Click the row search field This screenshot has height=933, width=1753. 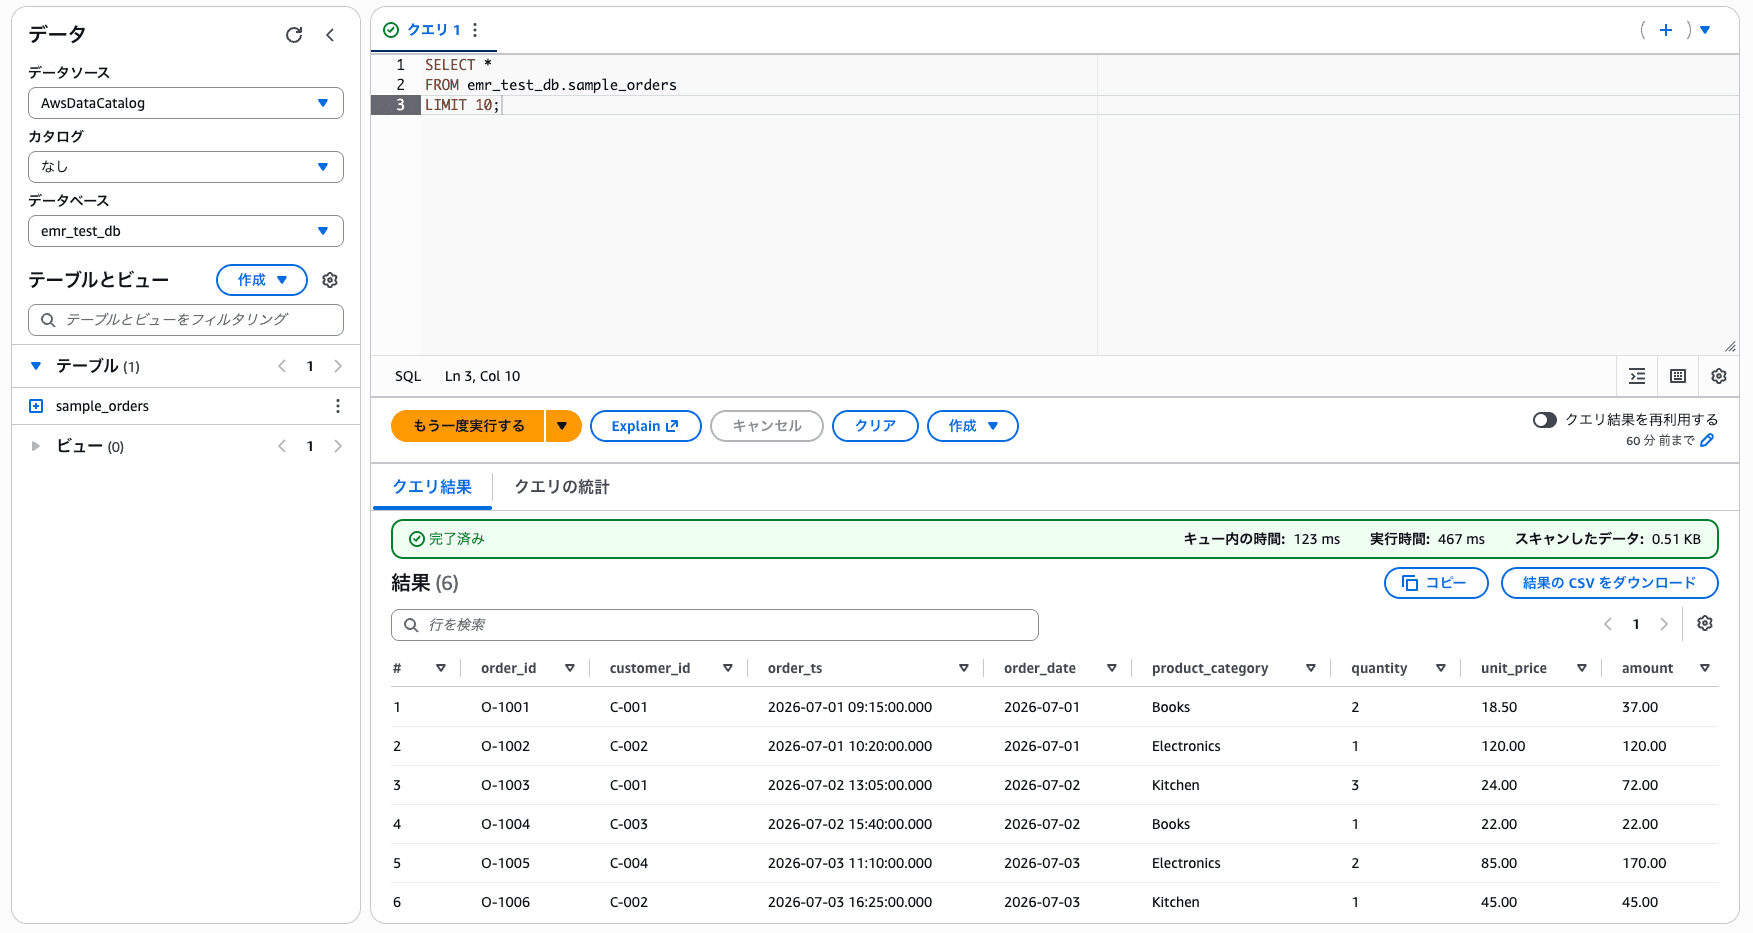pos(715,625)
